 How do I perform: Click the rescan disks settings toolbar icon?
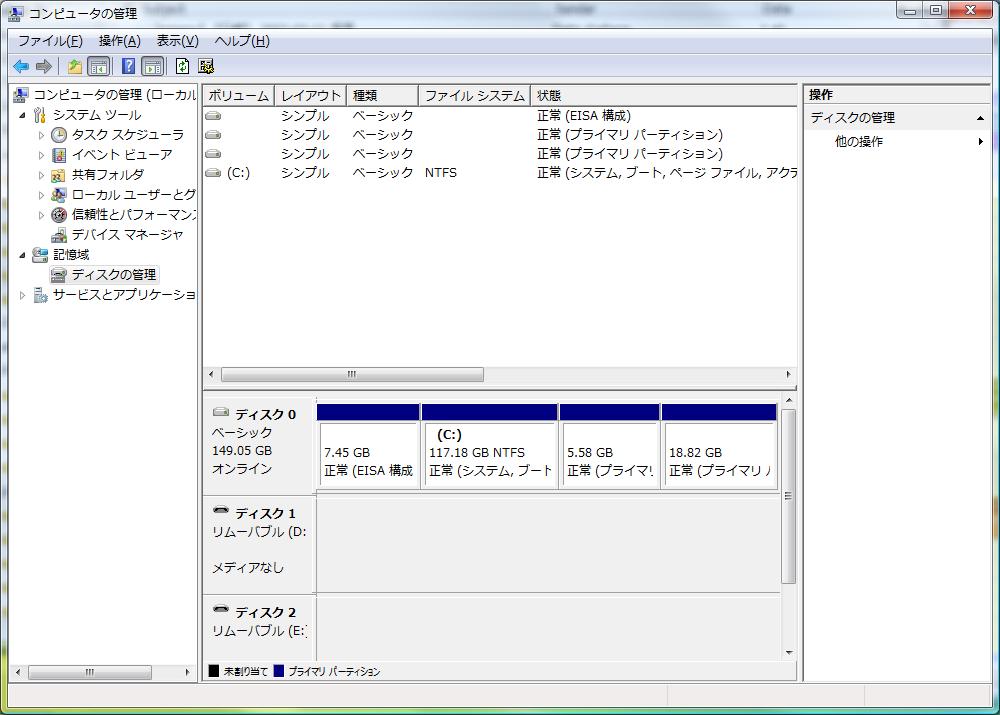tap(206, 66)
